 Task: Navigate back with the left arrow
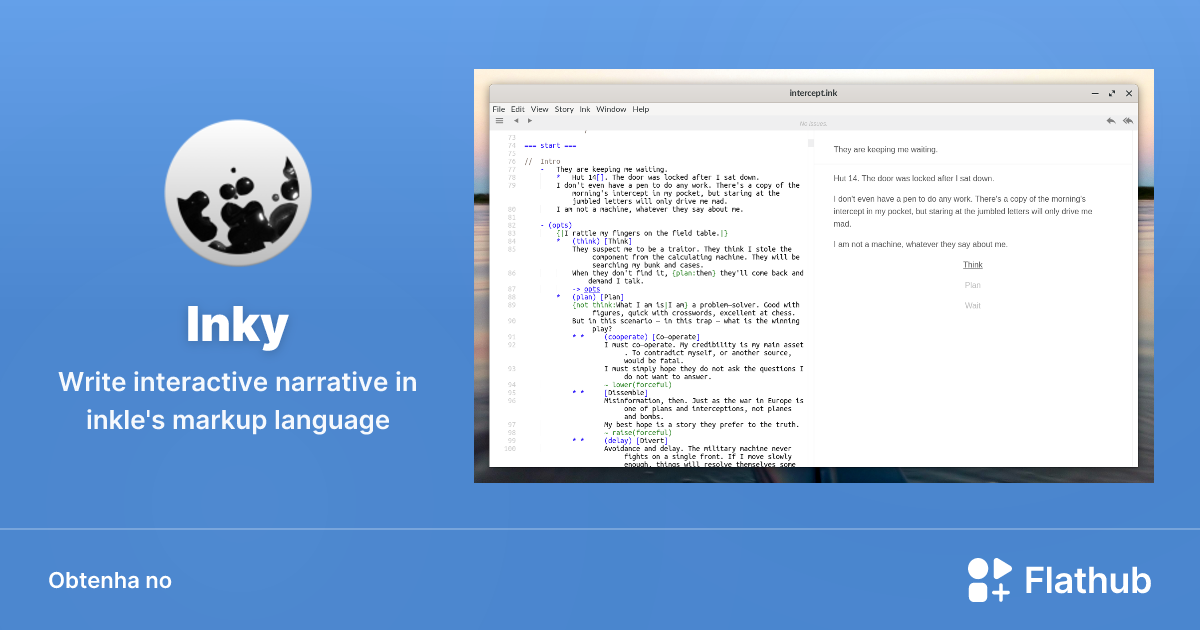click(x=515, y=120)
